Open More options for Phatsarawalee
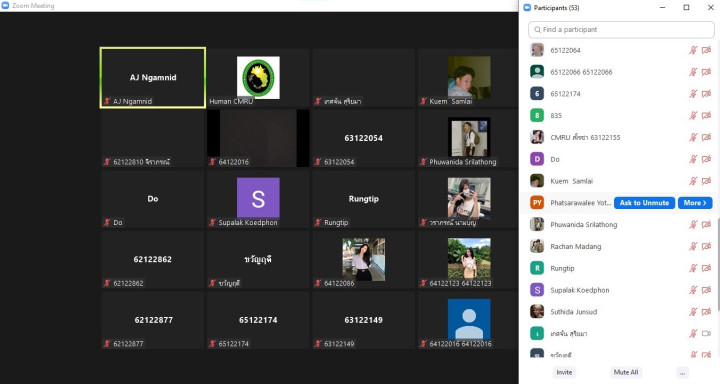 click(695, 203)
